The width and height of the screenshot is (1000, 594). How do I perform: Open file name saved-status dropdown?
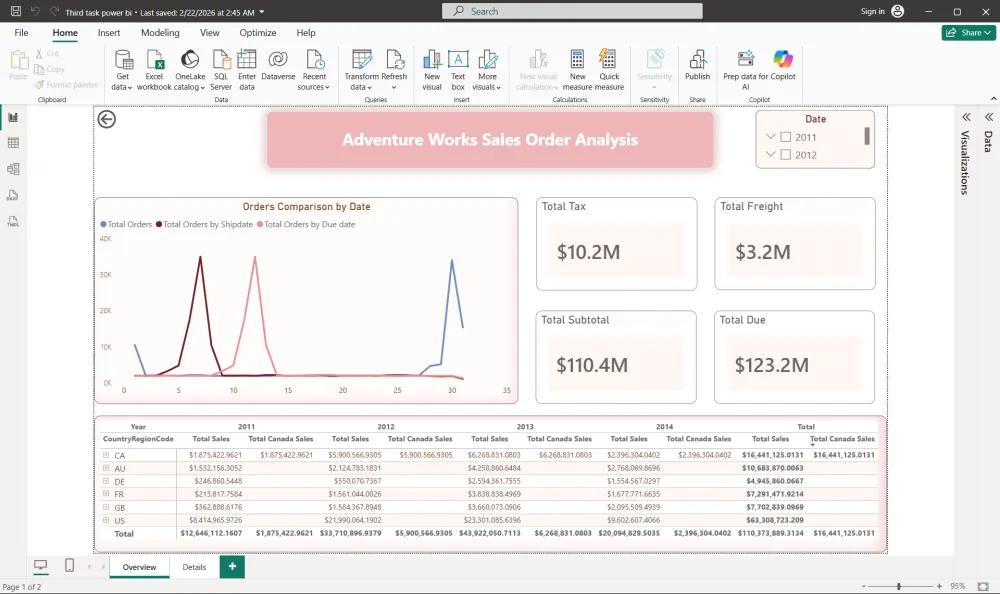[x=261, y=12]
